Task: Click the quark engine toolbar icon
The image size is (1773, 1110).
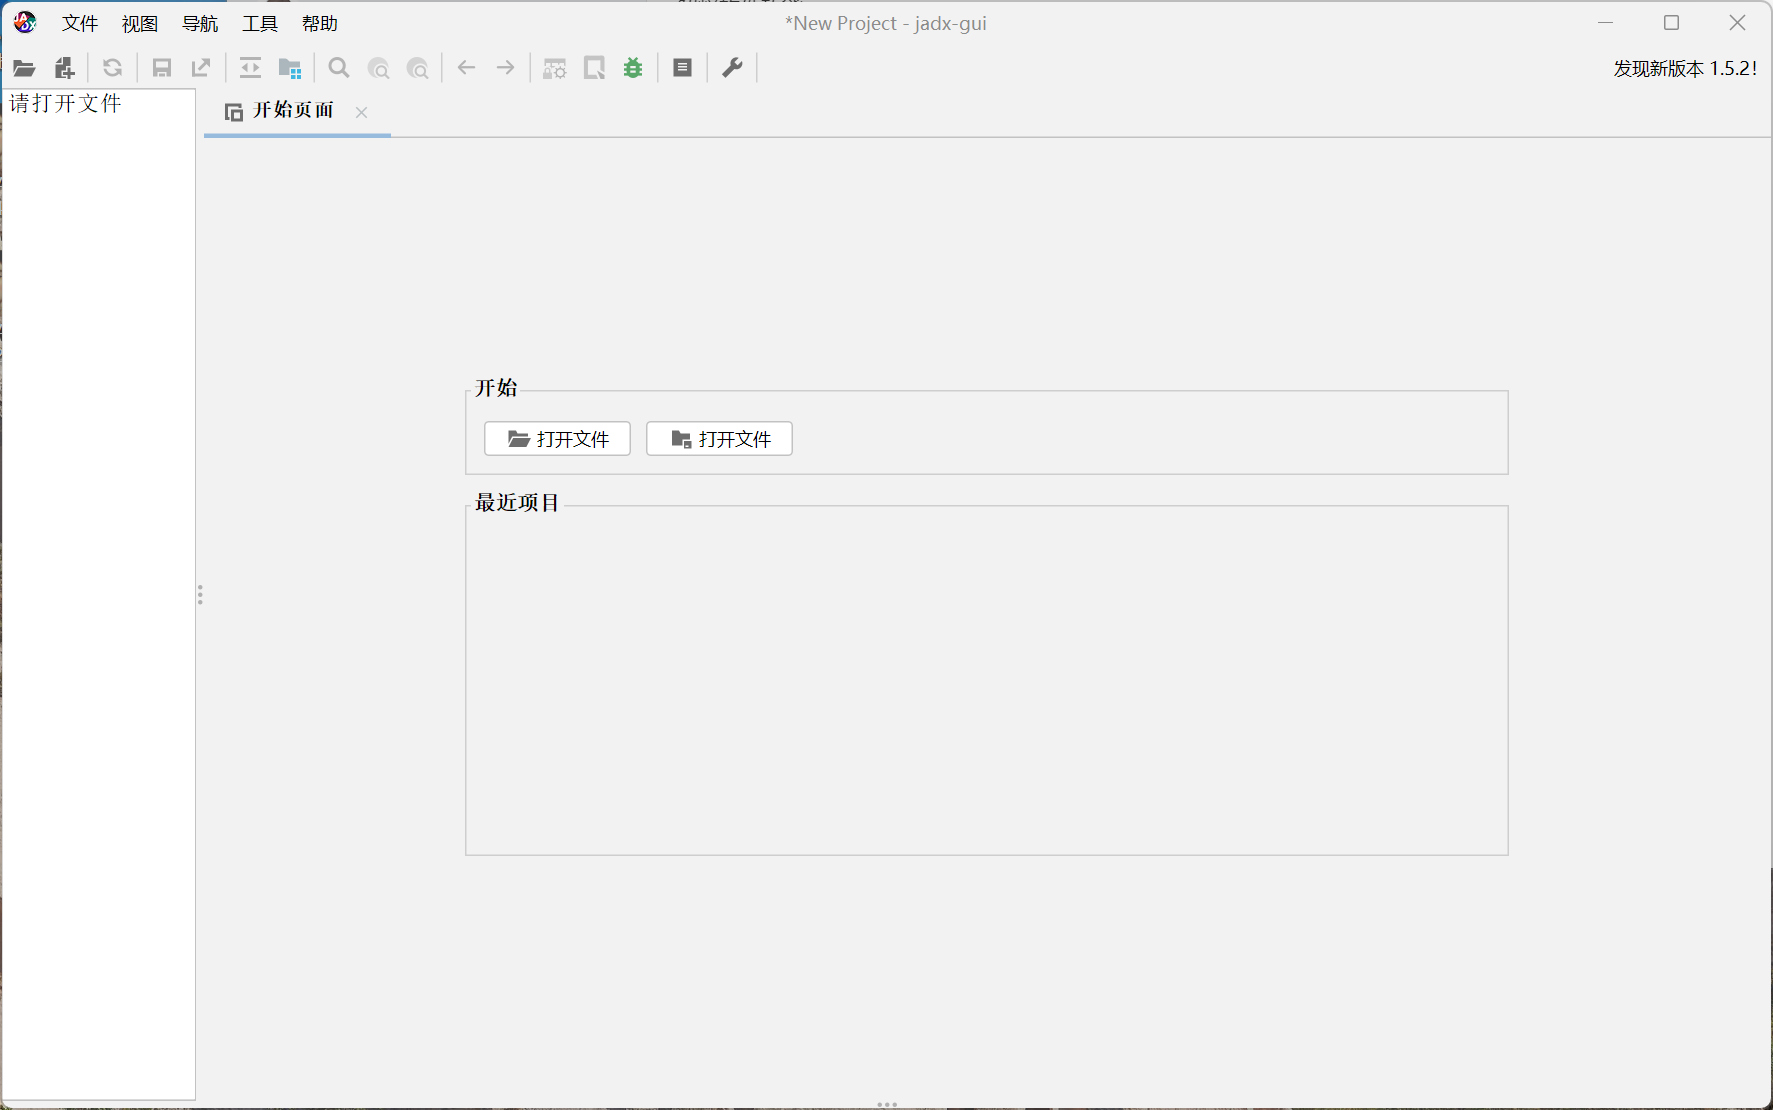Action: [594, 68]
